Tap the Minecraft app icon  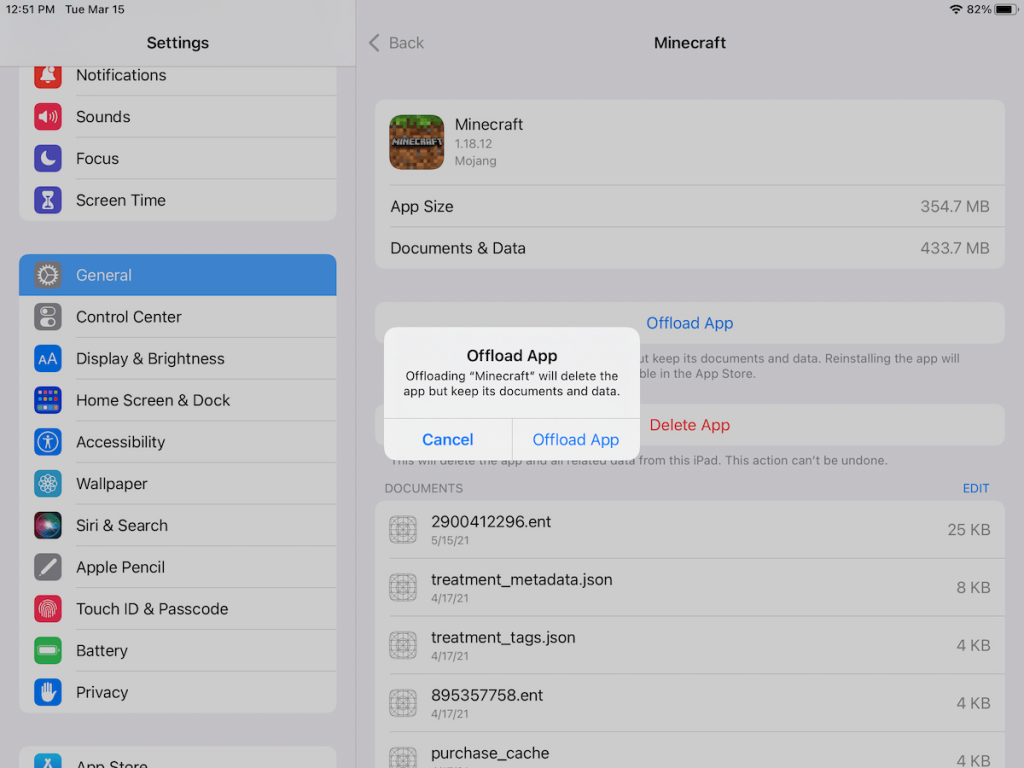[x=417, y=142]
